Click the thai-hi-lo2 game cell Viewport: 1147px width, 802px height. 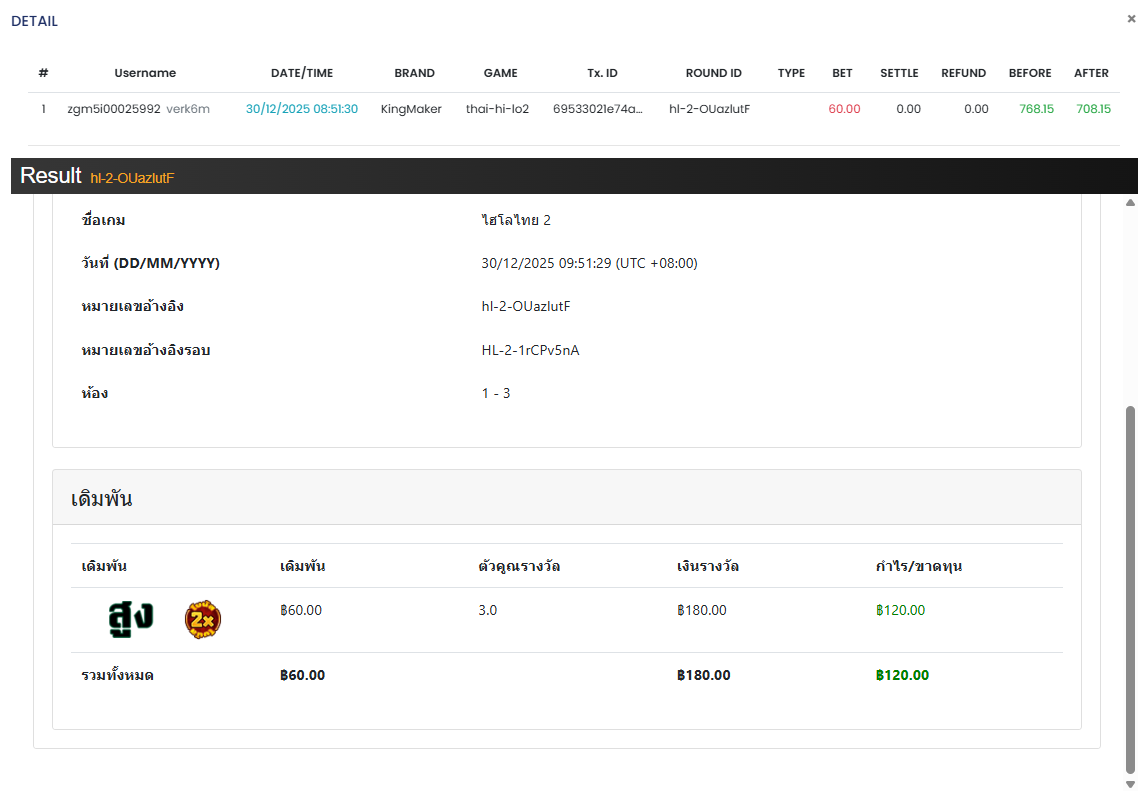[x=497, y=109]
